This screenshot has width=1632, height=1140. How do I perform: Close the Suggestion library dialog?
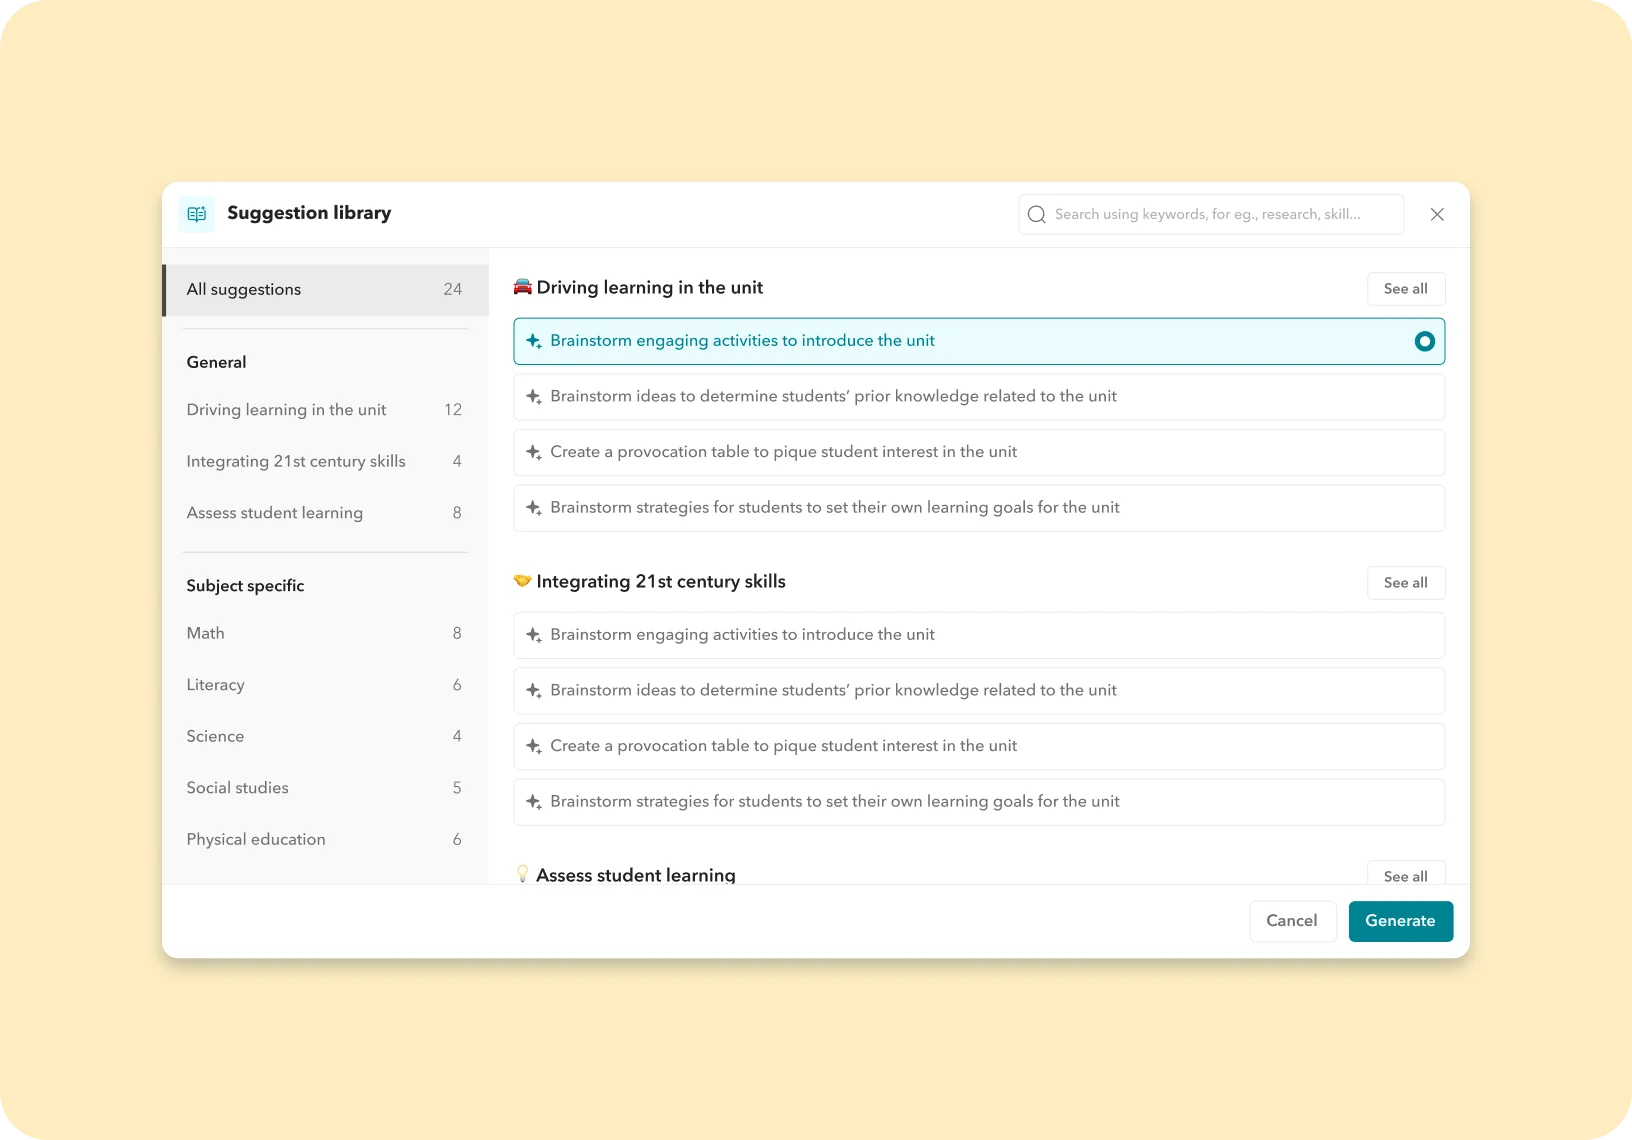[1437, 214]
